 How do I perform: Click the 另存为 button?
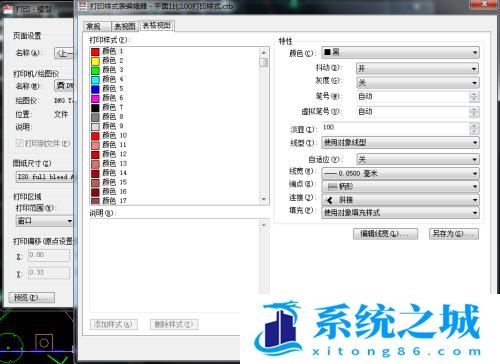pos(454,234)
